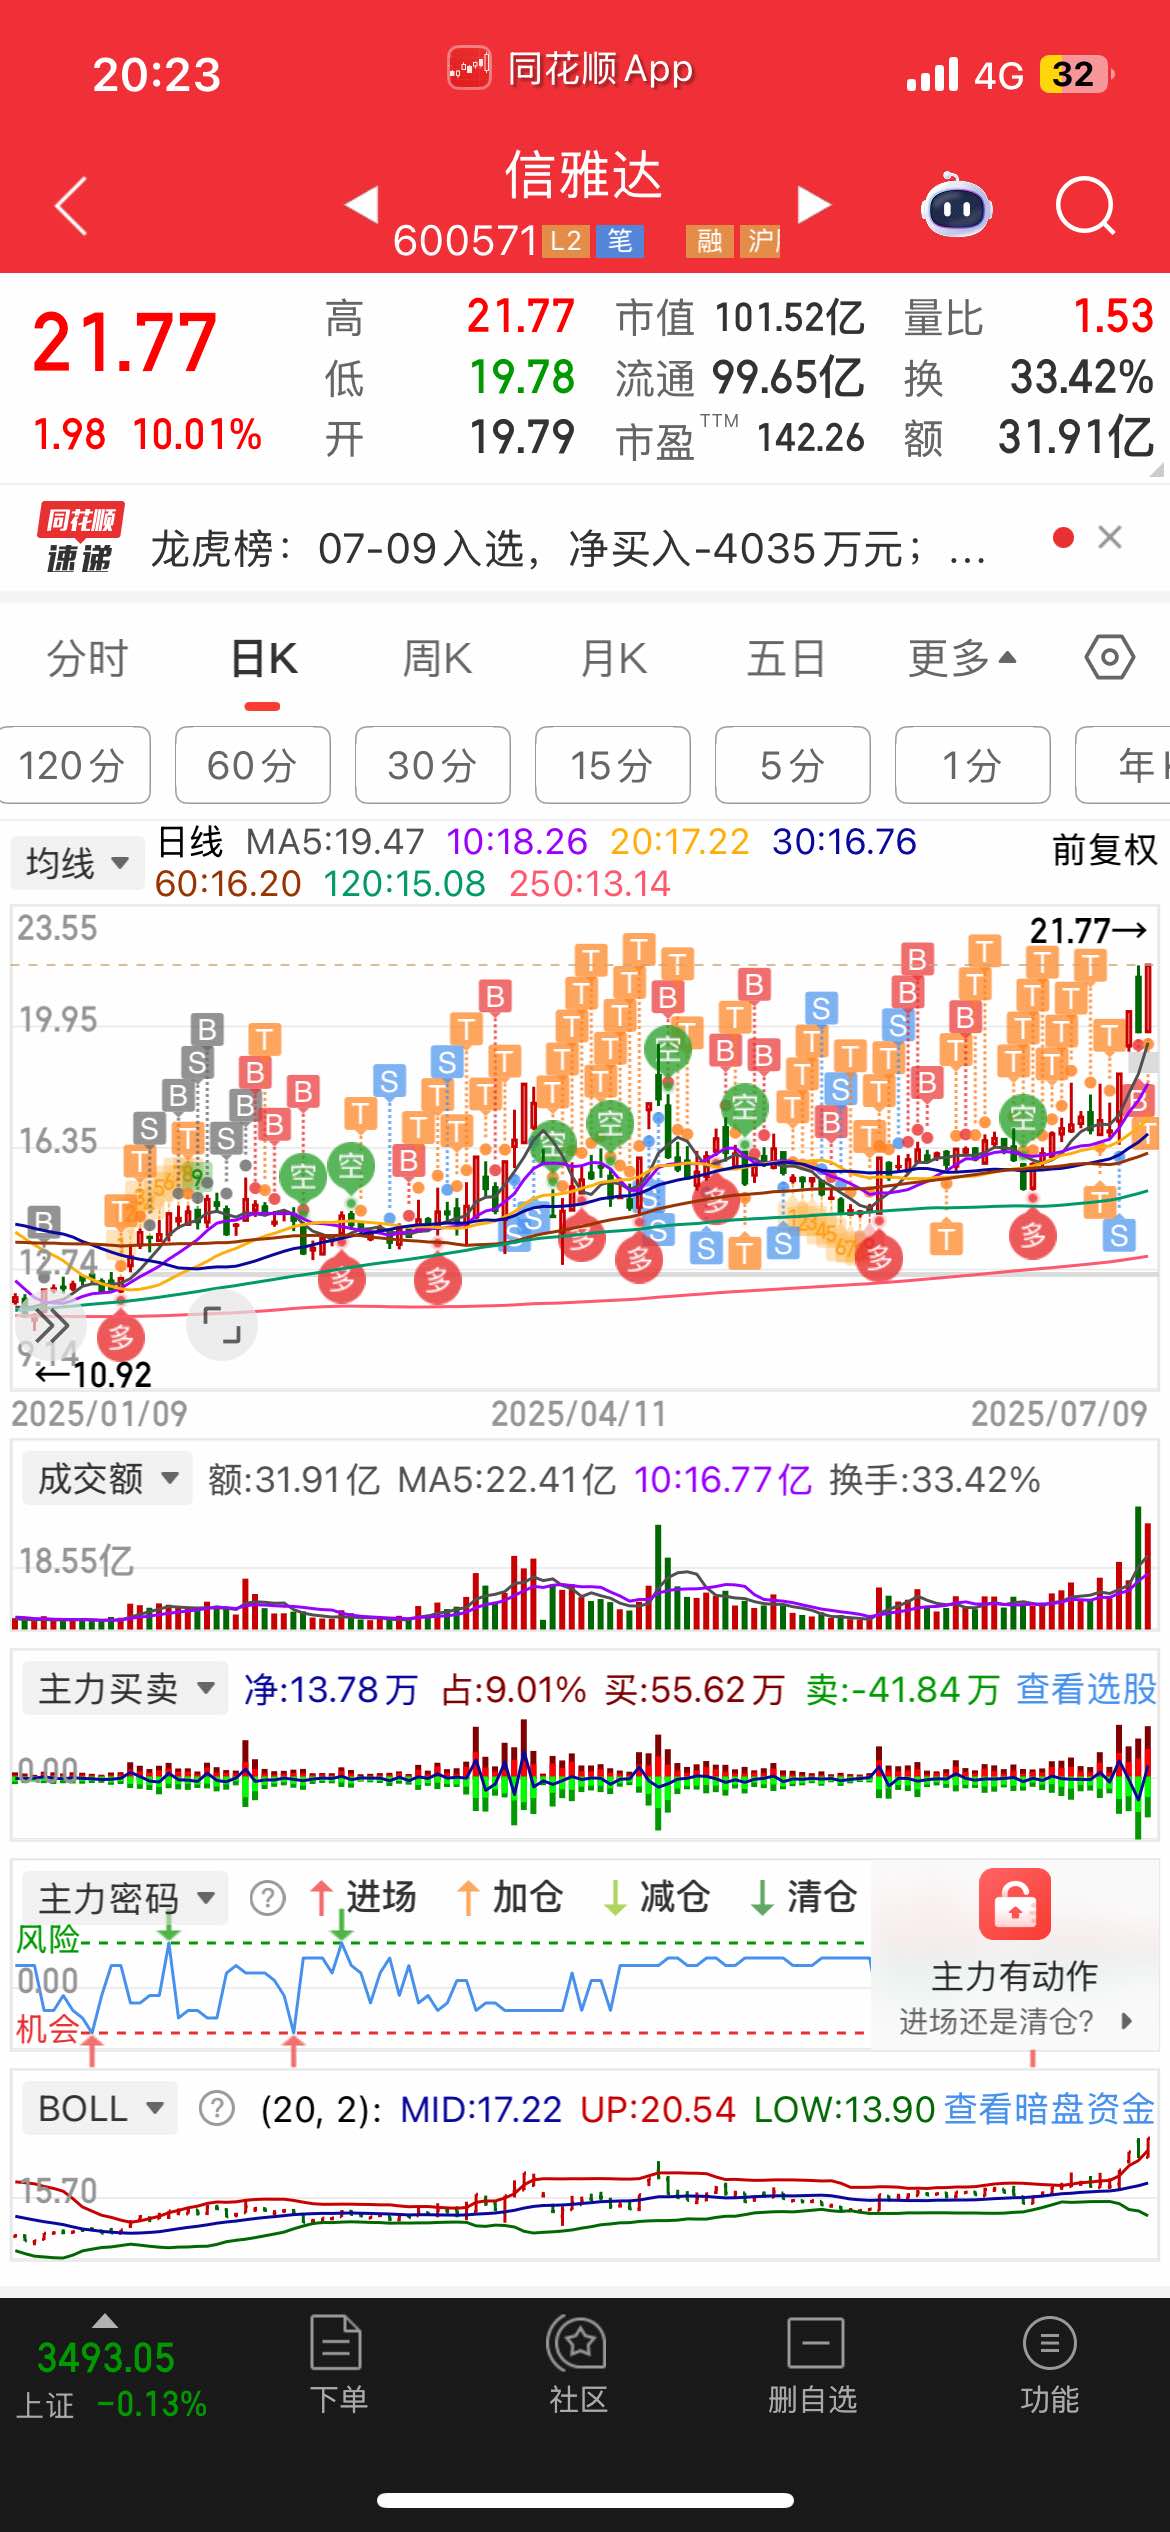Open the BOLL indicator dropdown

(100, 2108)
